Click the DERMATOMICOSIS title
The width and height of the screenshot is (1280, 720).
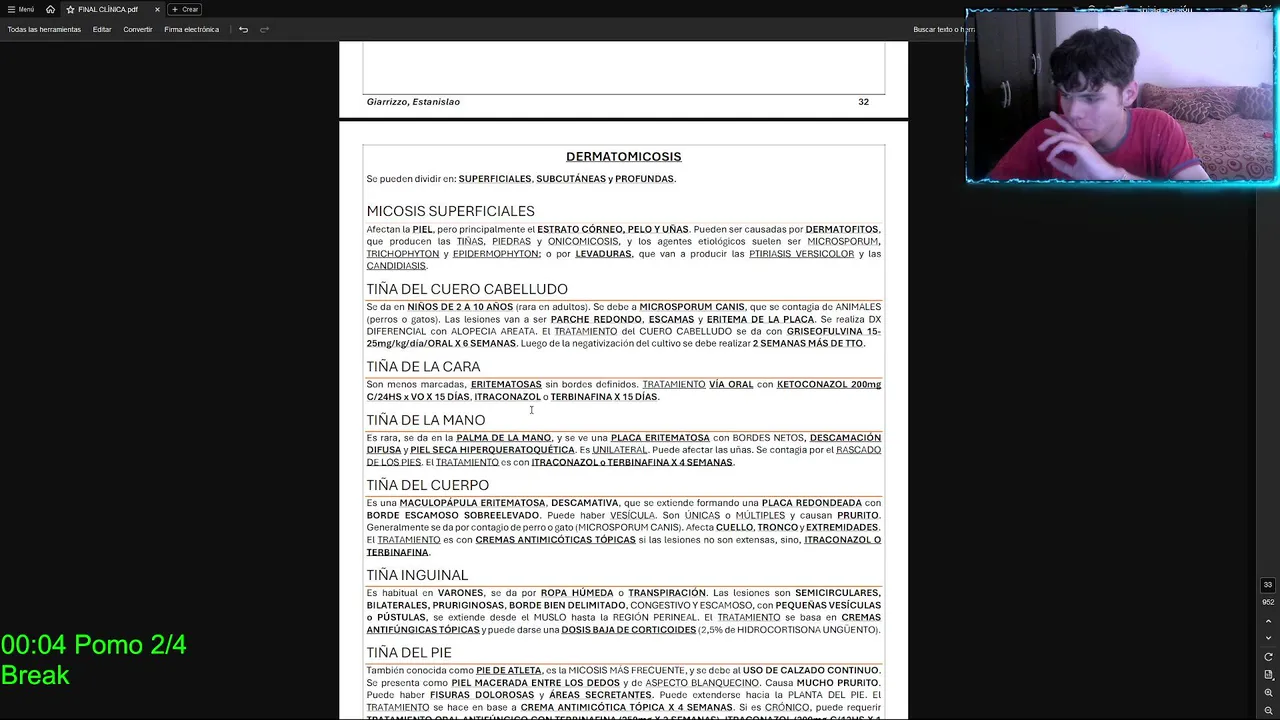tap(623, 157)
